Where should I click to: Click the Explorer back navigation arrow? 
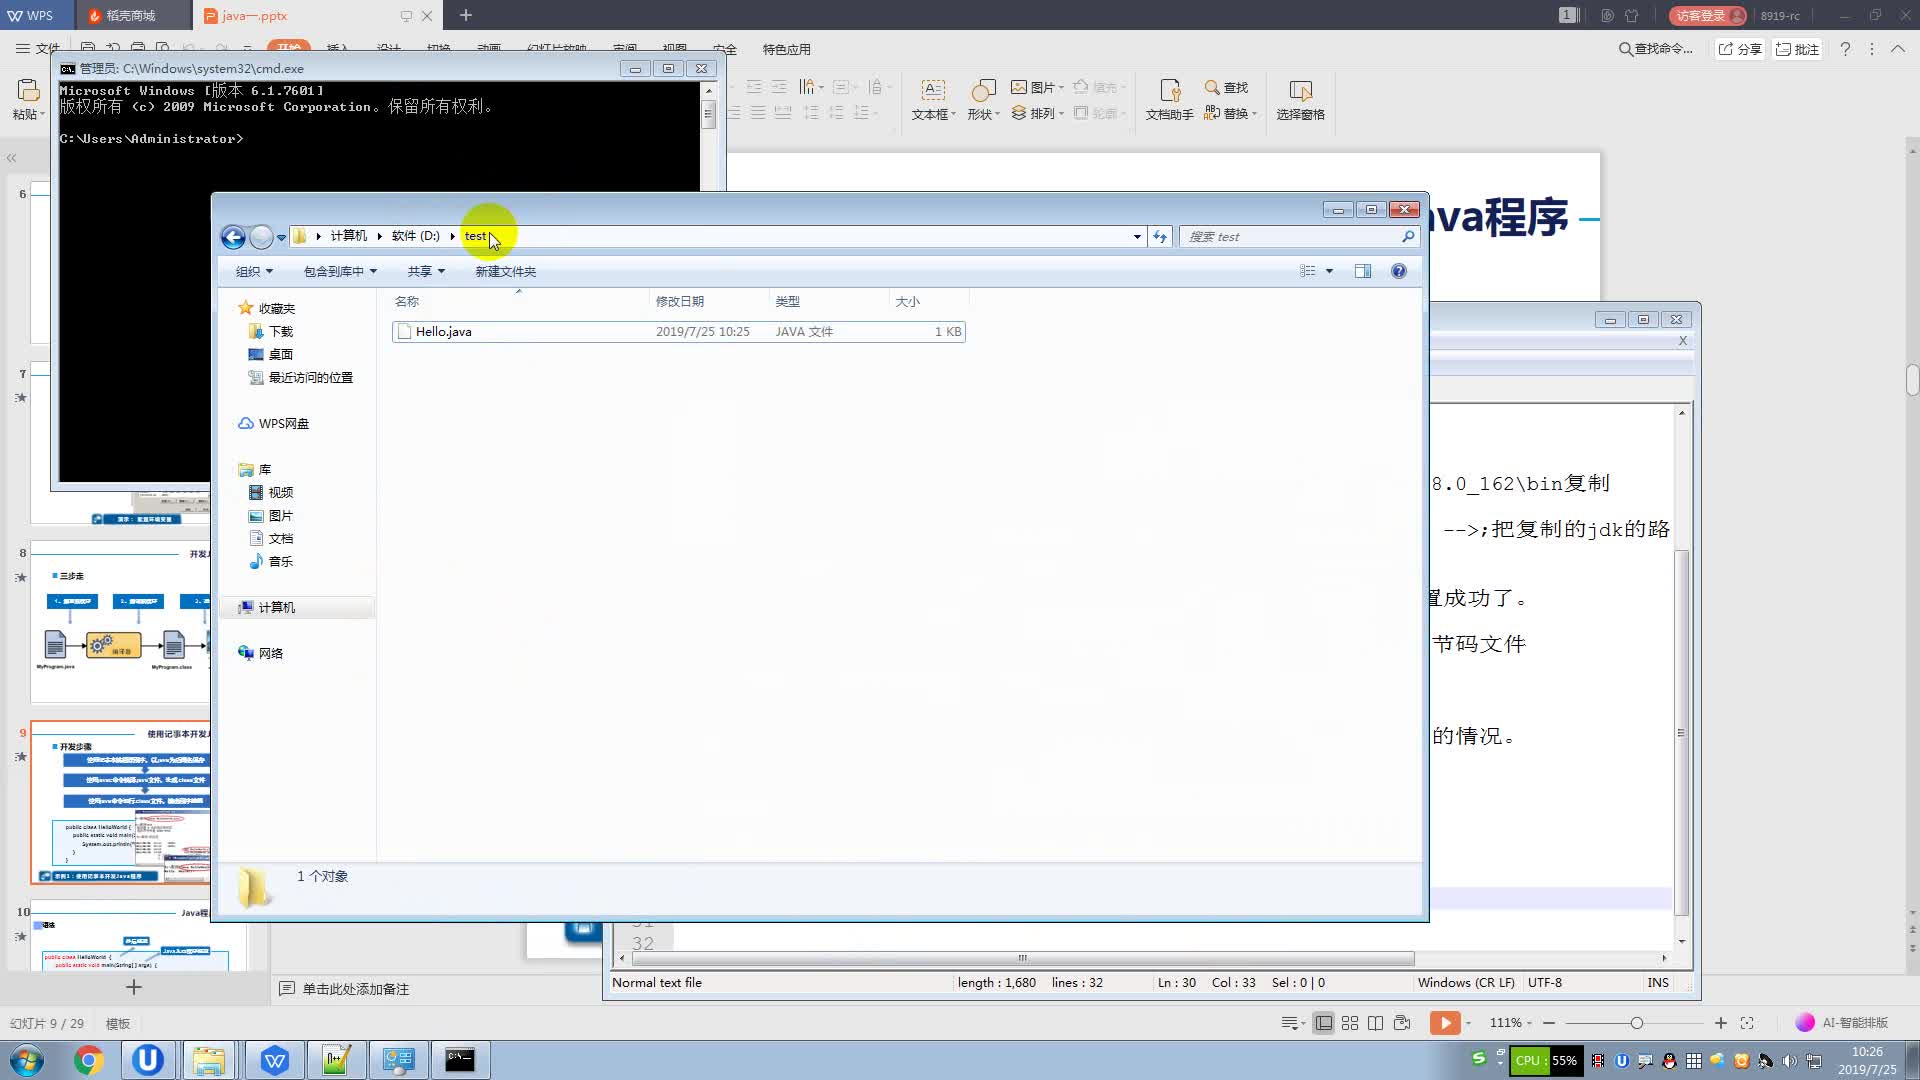(x=233, y=237)
